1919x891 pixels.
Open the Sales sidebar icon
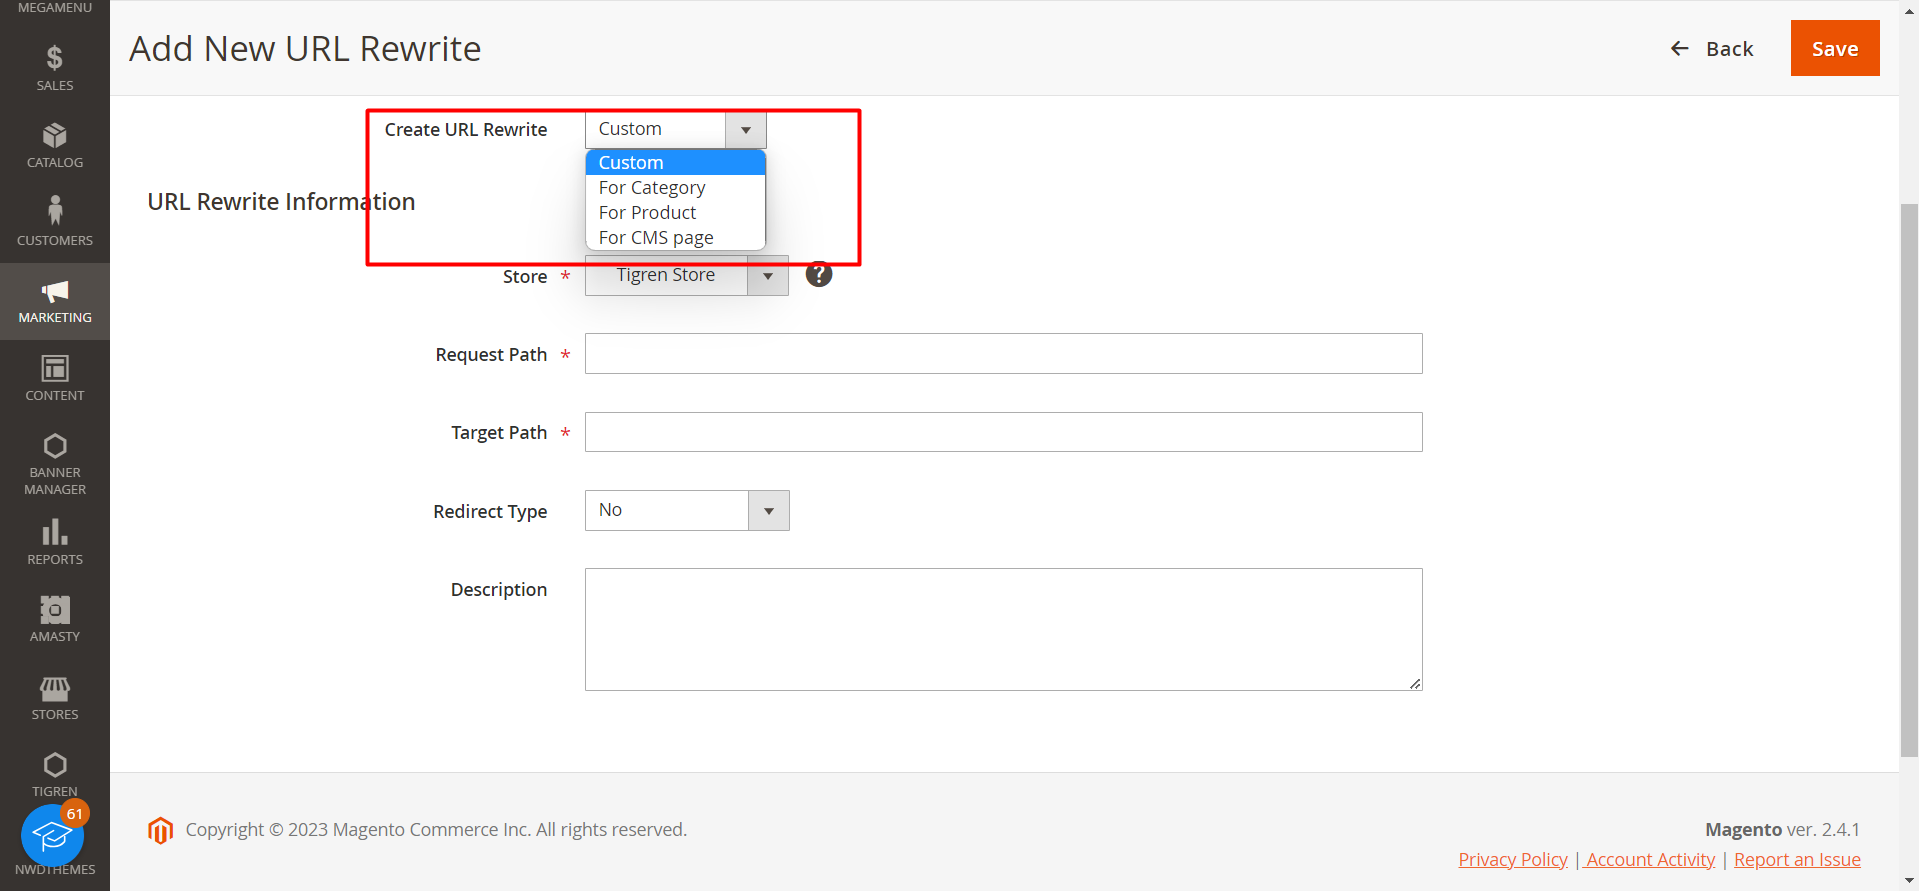point(55,58)
